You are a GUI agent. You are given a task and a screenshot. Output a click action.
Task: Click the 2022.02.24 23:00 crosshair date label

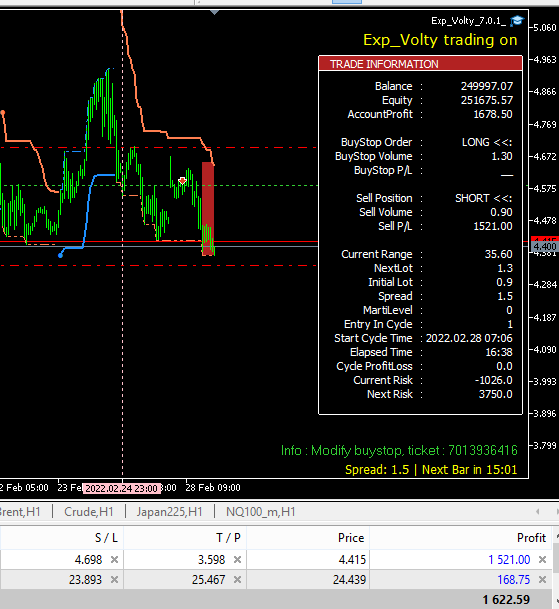pos(122,489)
